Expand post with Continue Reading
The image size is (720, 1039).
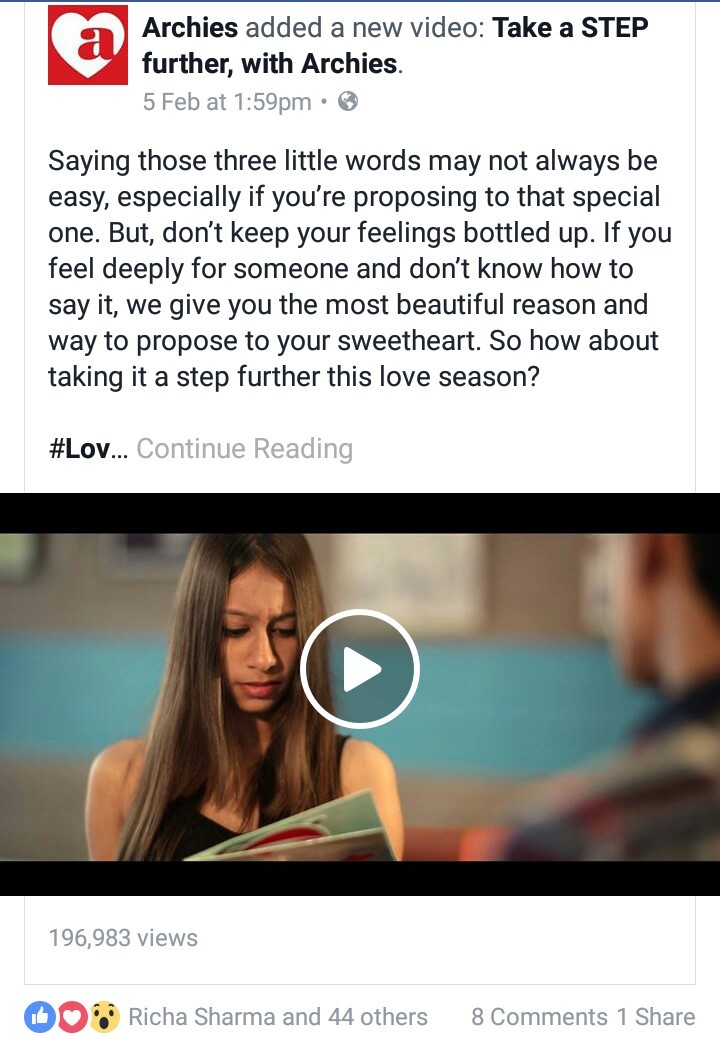(244, 449)
